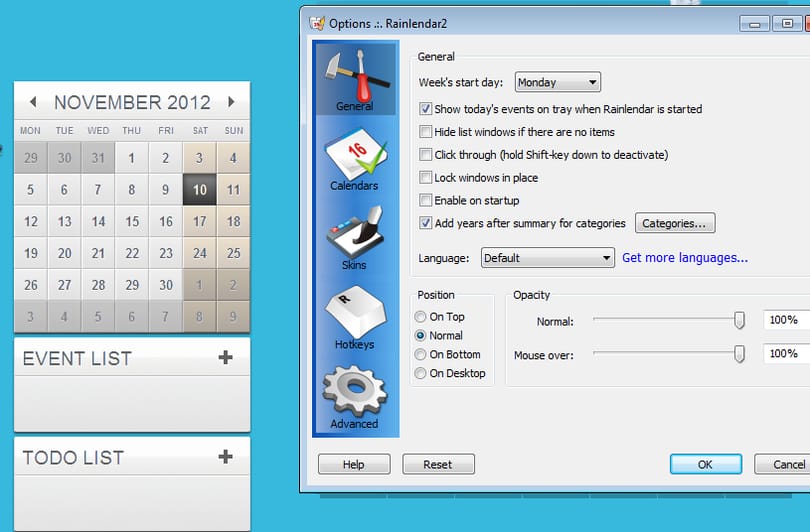
Task: Minimize the Options window
Action: (754, 24)
